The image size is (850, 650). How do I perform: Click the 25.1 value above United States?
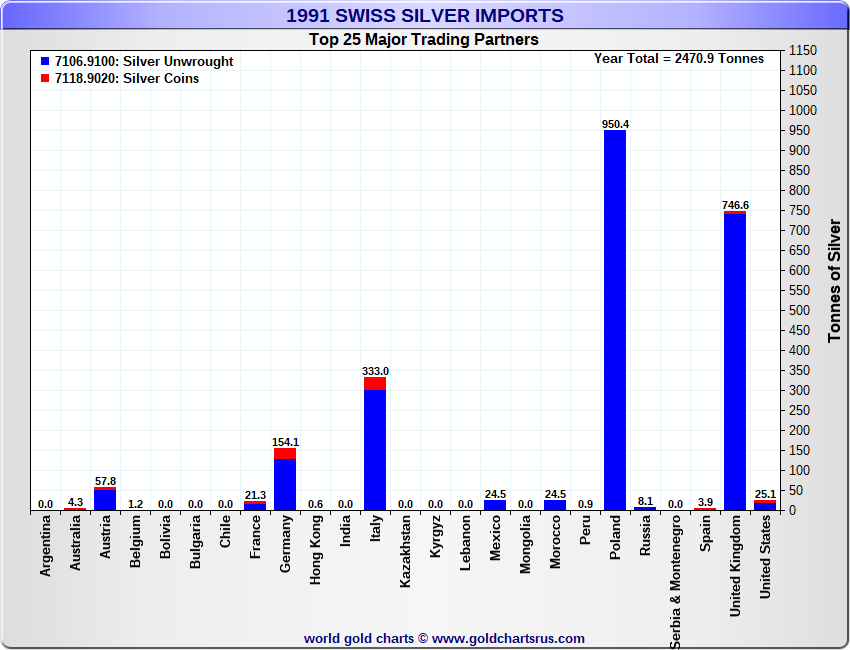(x=765, y=494)
